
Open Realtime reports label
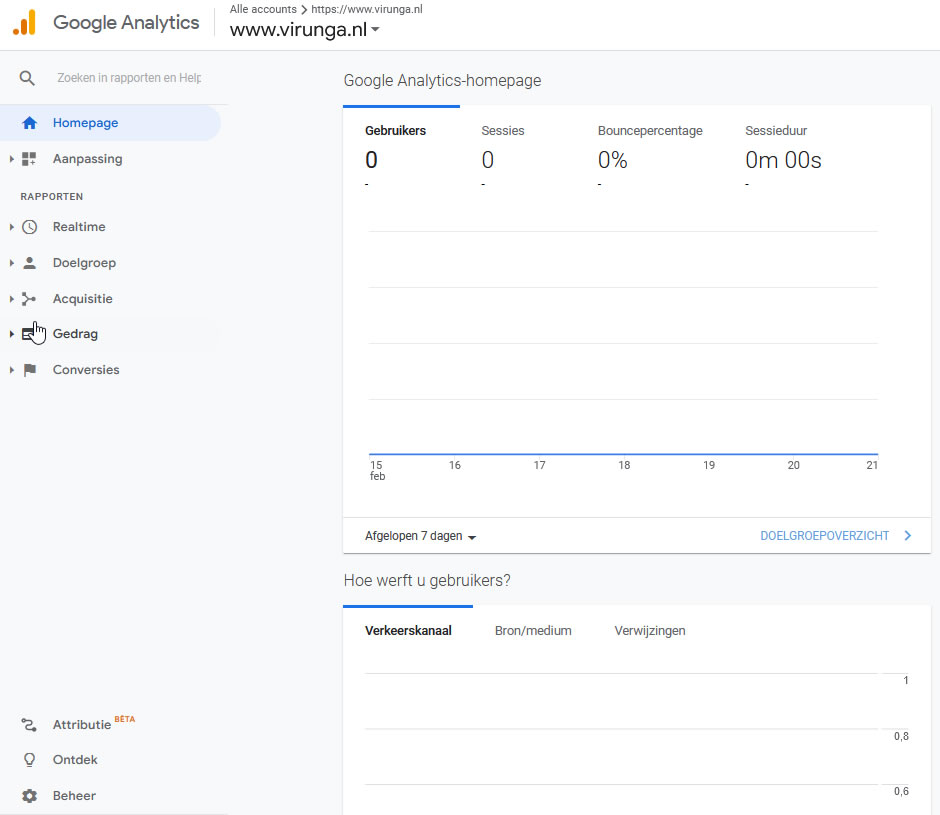(x=79, y=227)
